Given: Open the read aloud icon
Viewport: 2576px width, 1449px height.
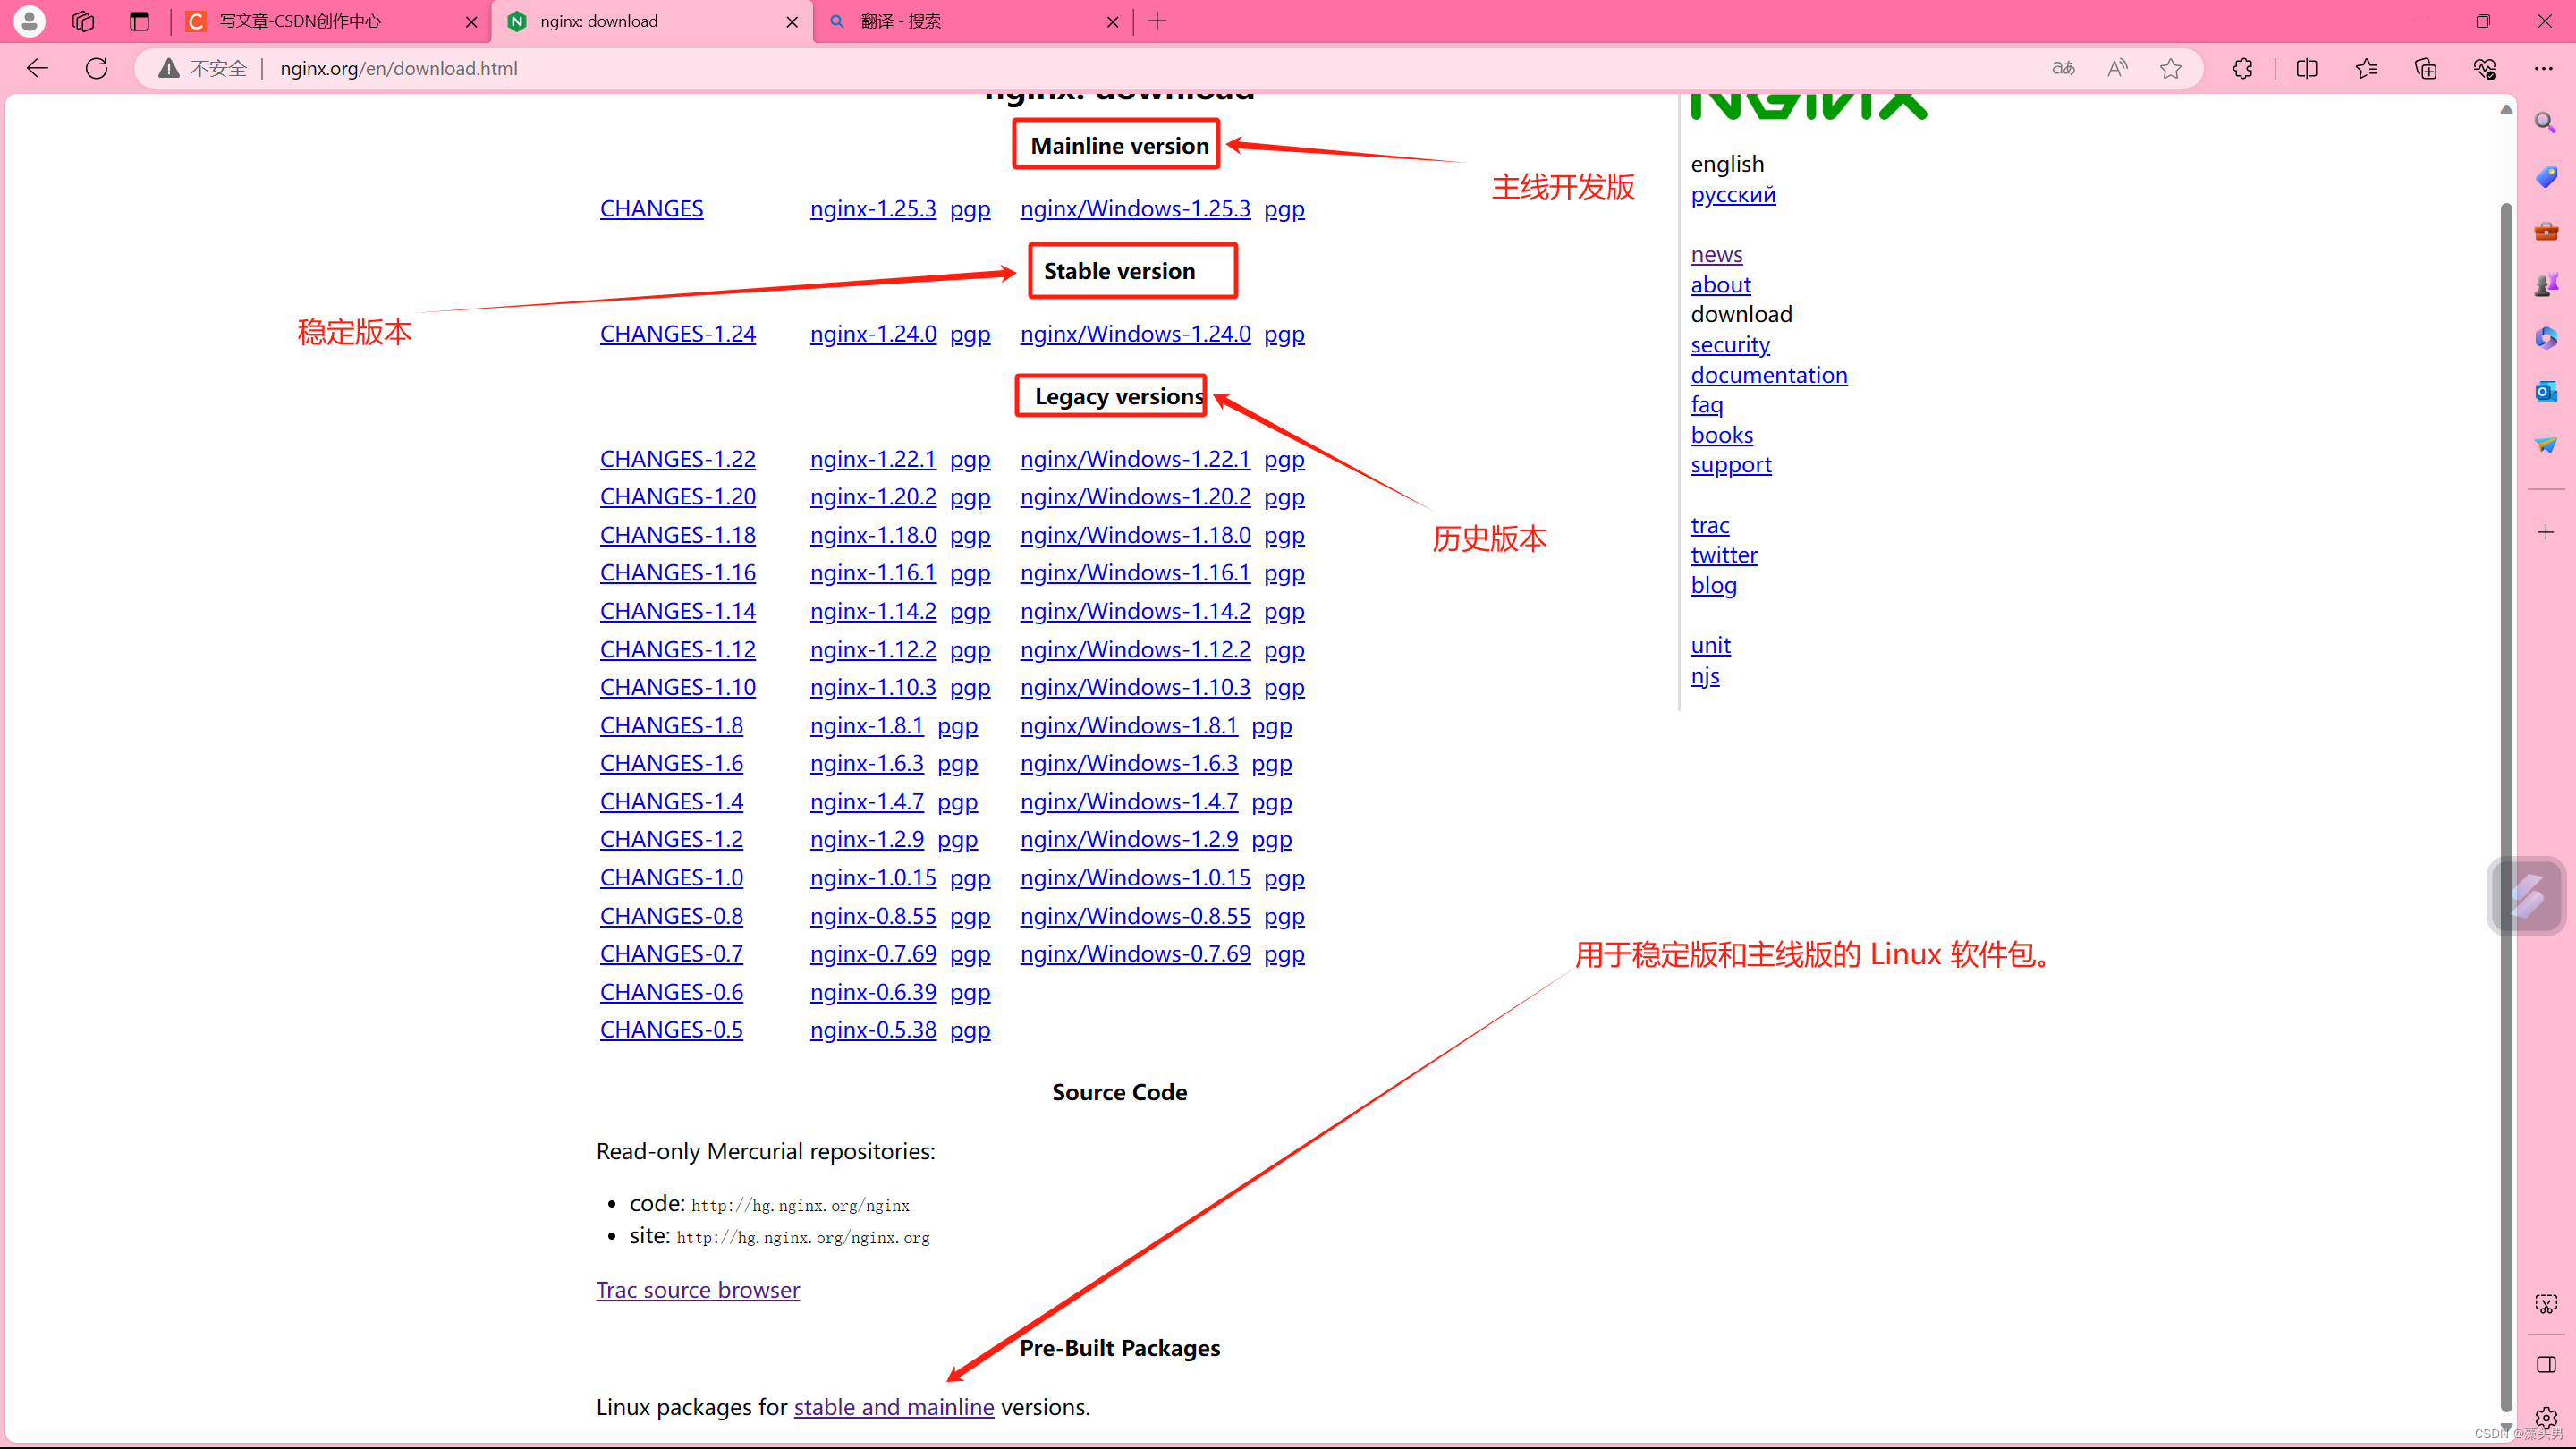Looking at the screenshot, I should 2117,68.
